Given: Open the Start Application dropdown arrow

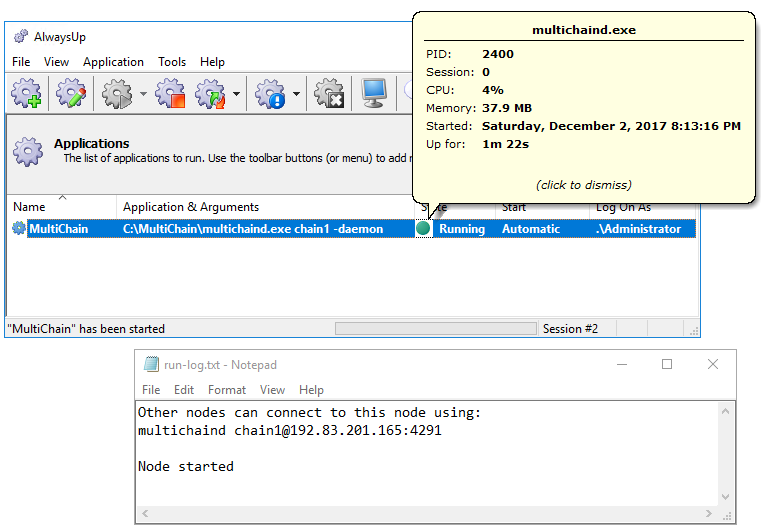Looking at the screenshot, I should (143, 93).
